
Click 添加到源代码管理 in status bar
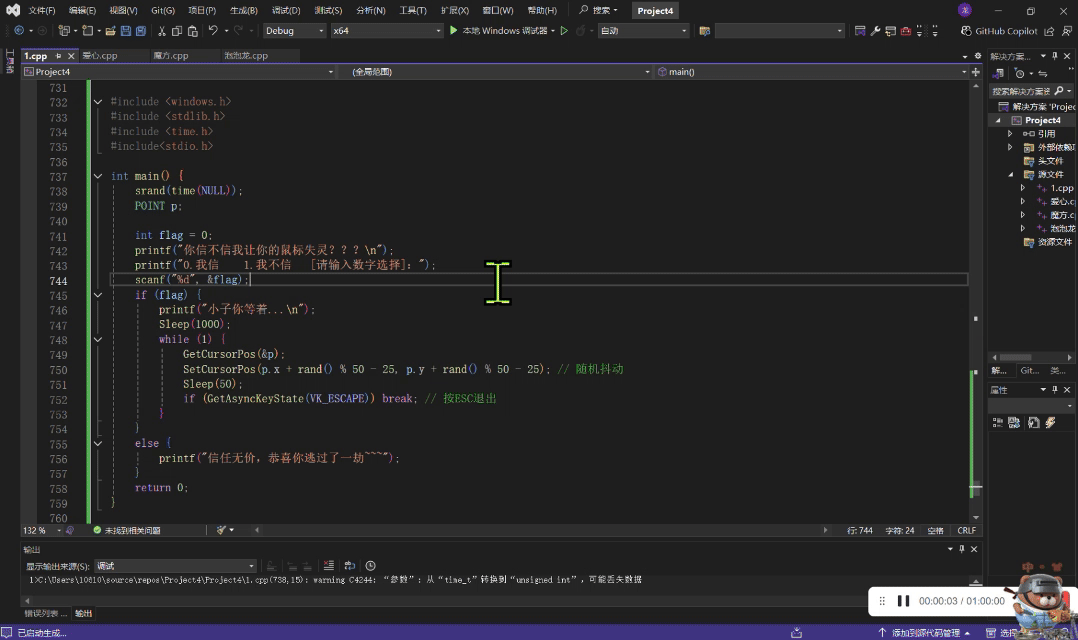click(x=925, y=632)
